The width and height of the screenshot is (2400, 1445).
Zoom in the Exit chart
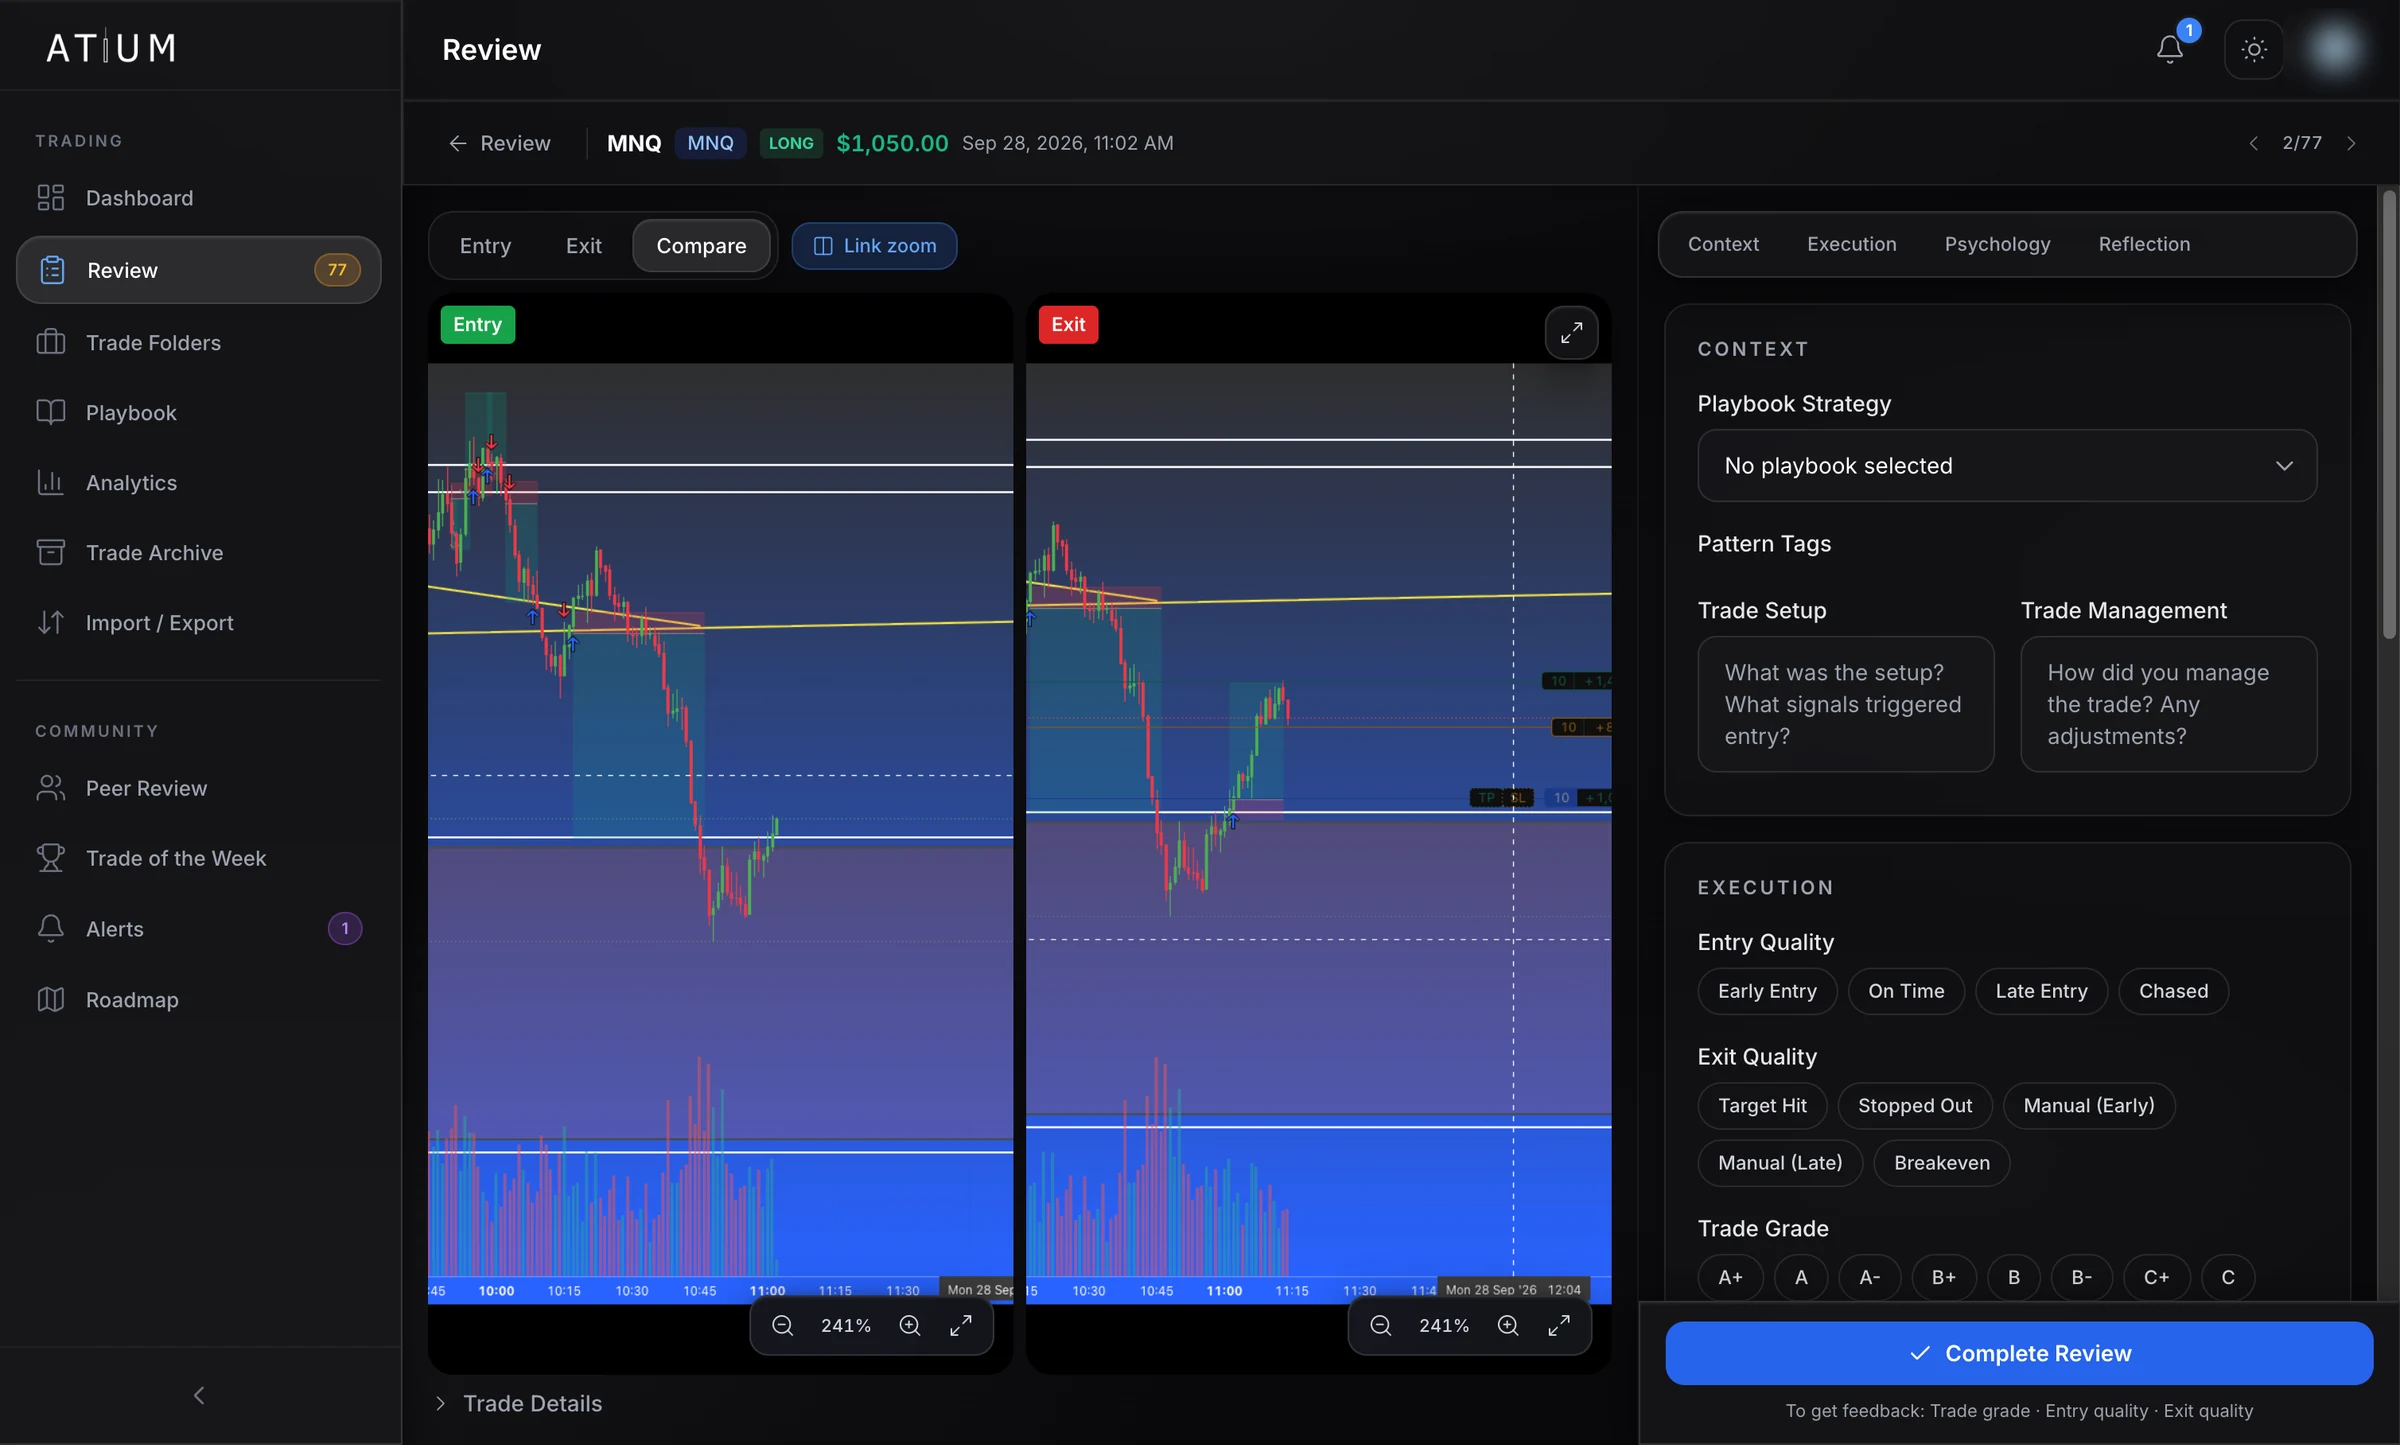(1507, 1325)
